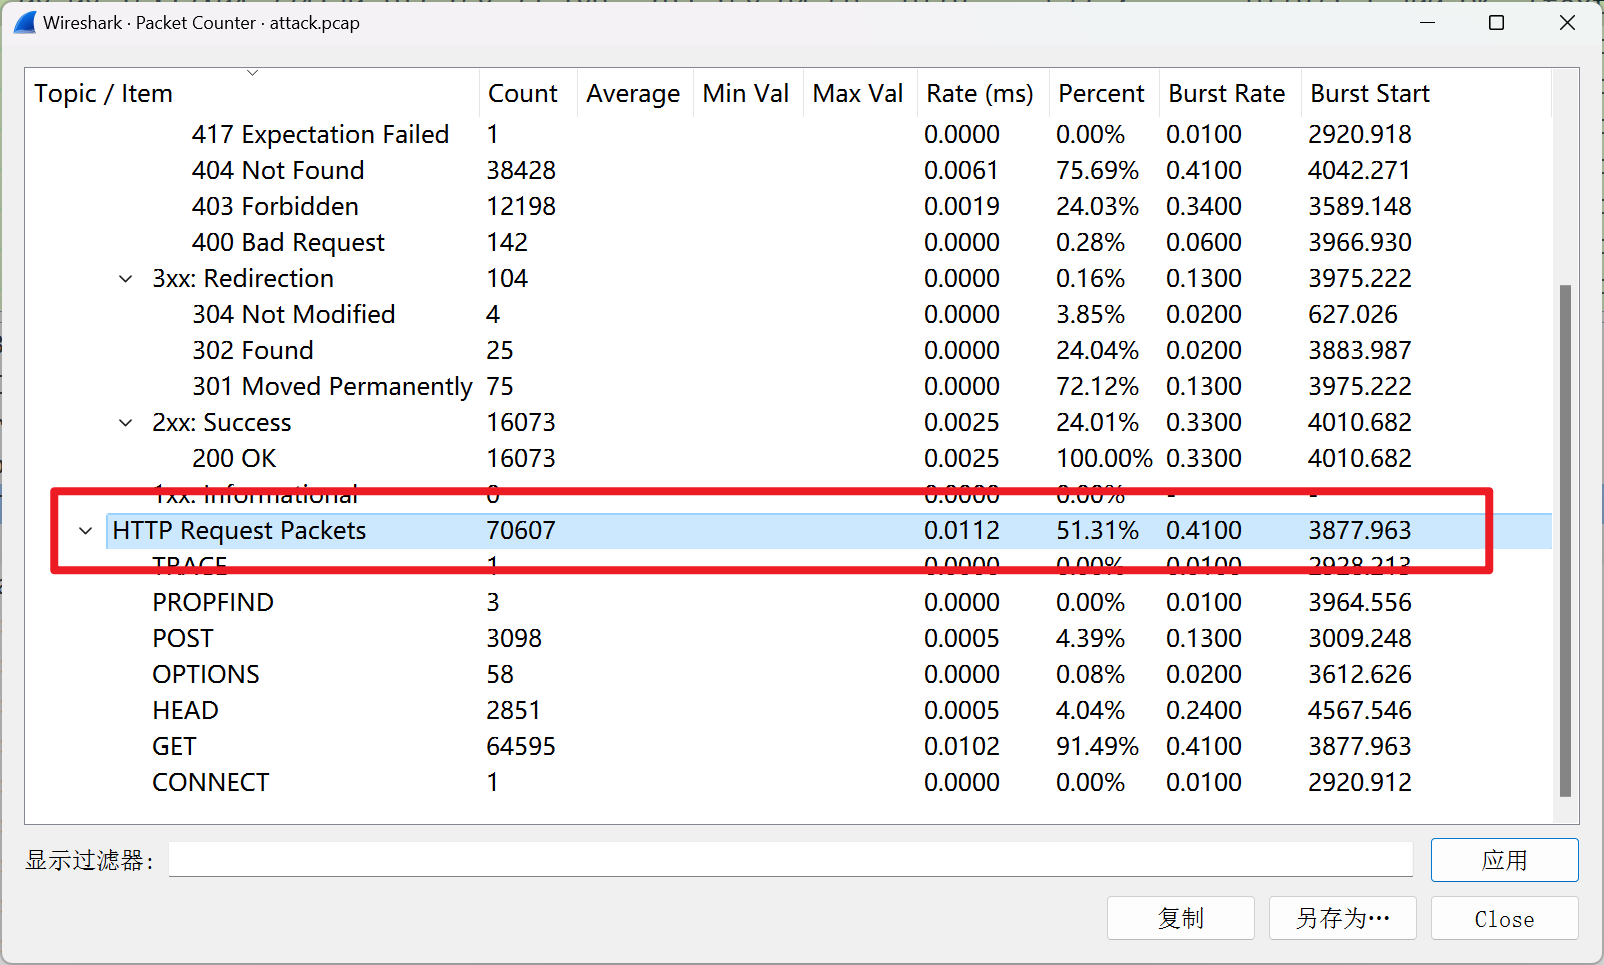
Task: Collapse the 3xx: Redirection tree node
Action: [126, 279]
